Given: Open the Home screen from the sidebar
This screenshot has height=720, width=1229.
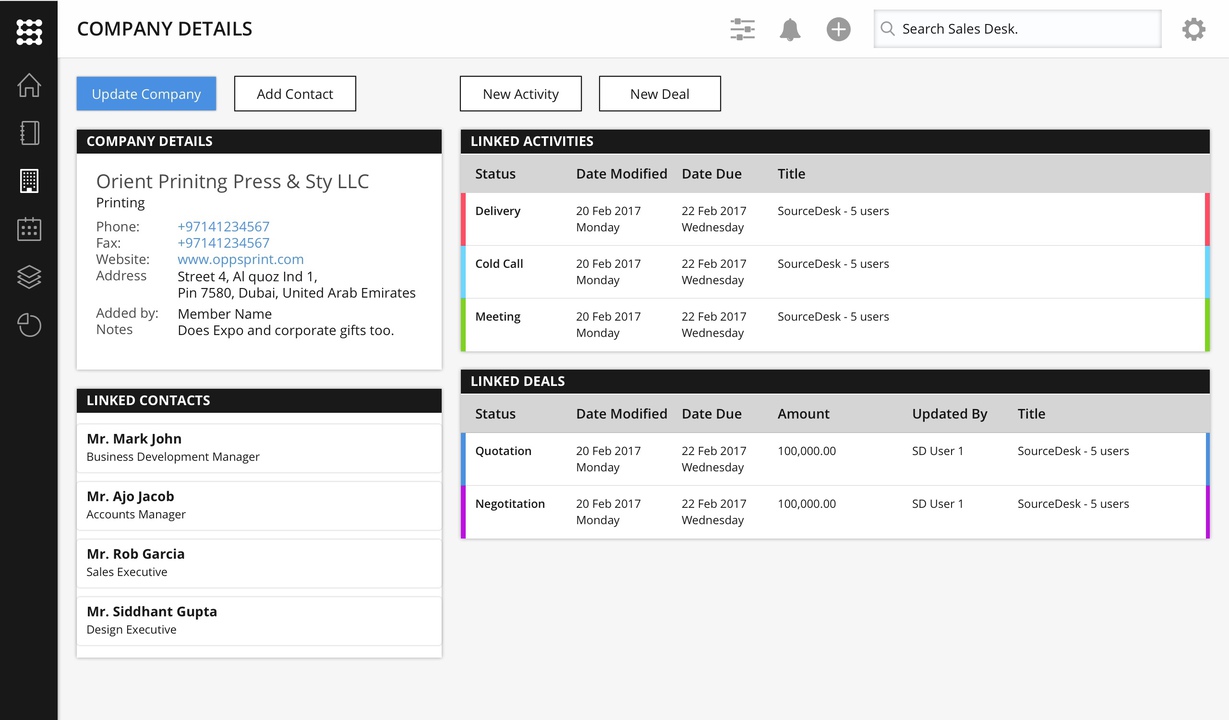Looking at the screenshot, I should coord(29,85).
